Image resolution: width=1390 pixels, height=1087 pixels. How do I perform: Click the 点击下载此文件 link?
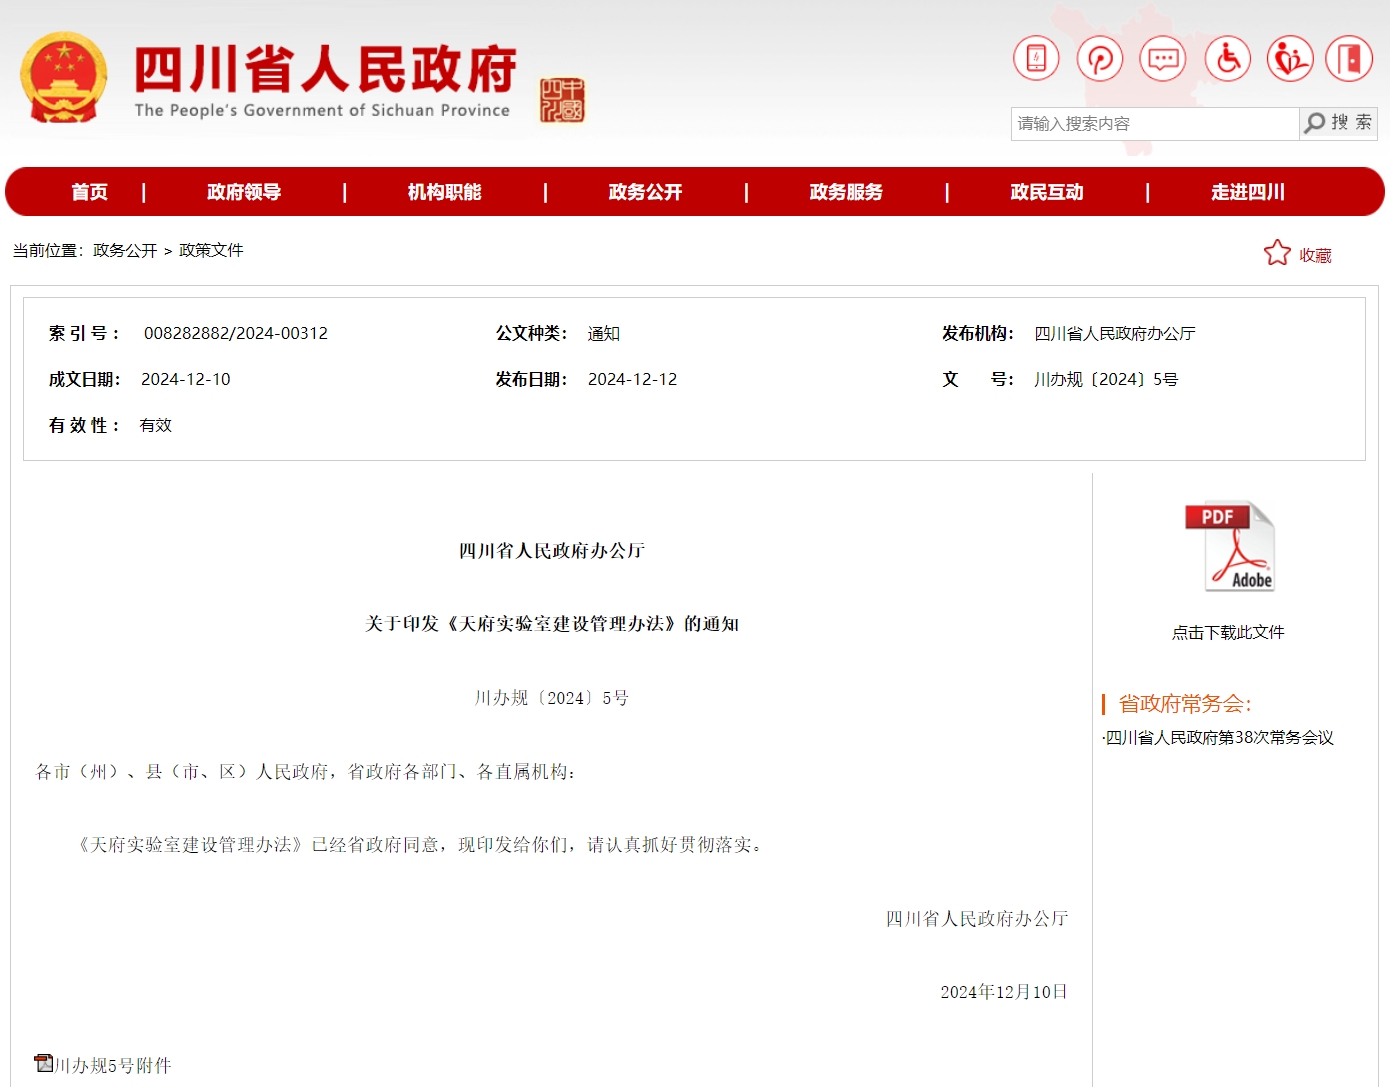[1228, 632]
